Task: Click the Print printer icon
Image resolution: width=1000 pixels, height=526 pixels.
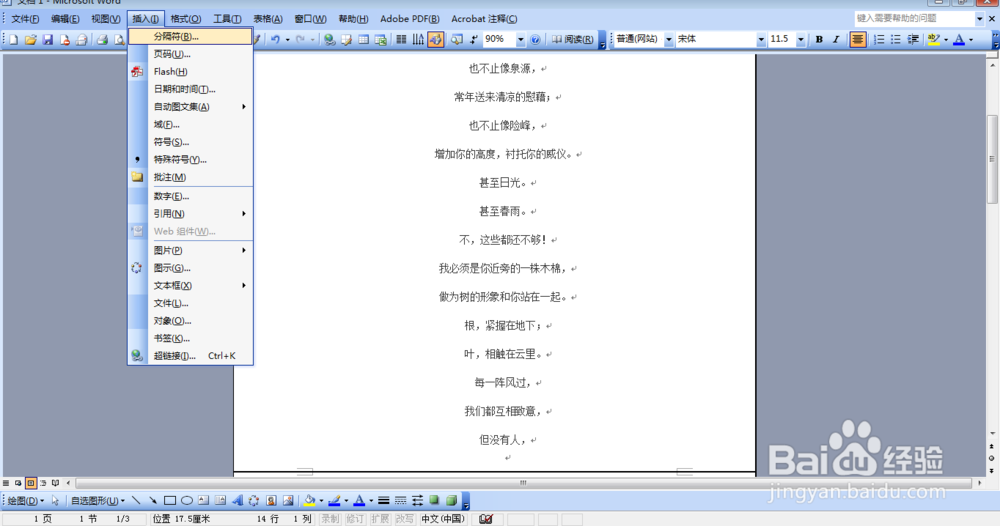Action: coord(102,40)
